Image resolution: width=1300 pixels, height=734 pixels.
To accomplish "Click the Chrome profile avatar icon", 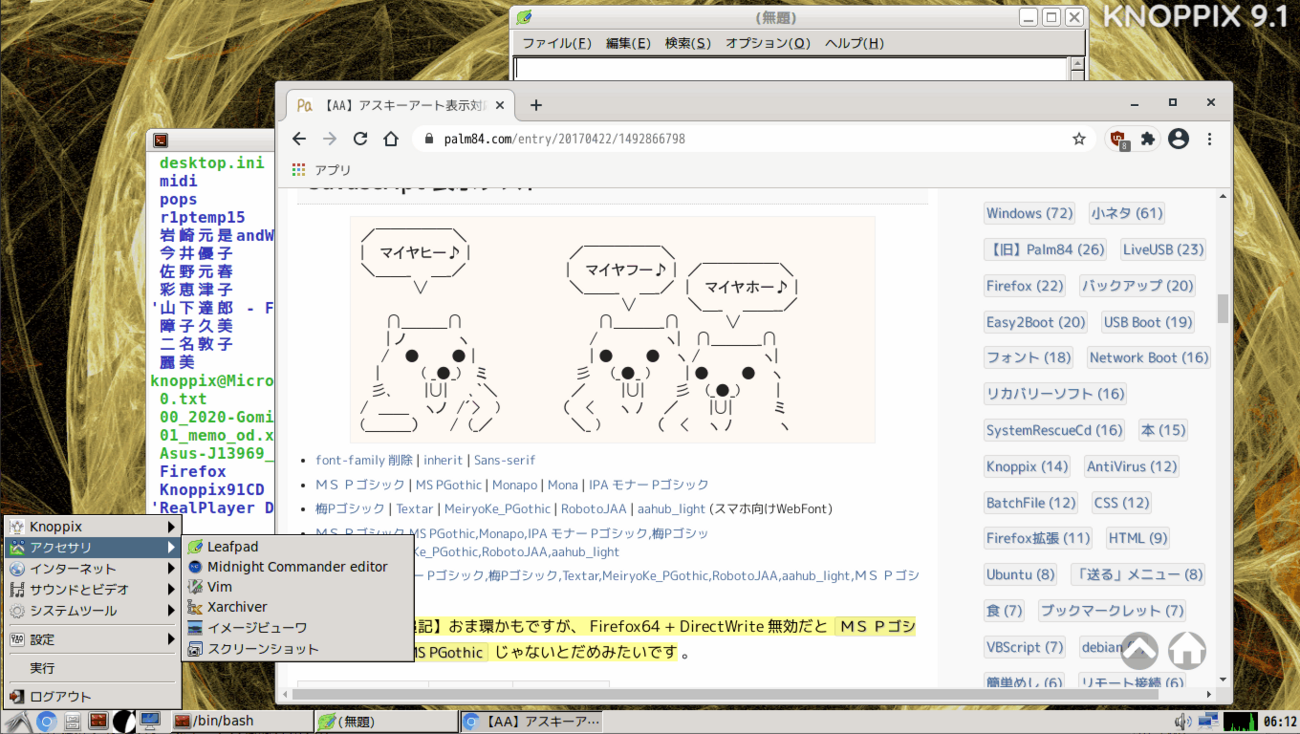I will (1178, 139).
